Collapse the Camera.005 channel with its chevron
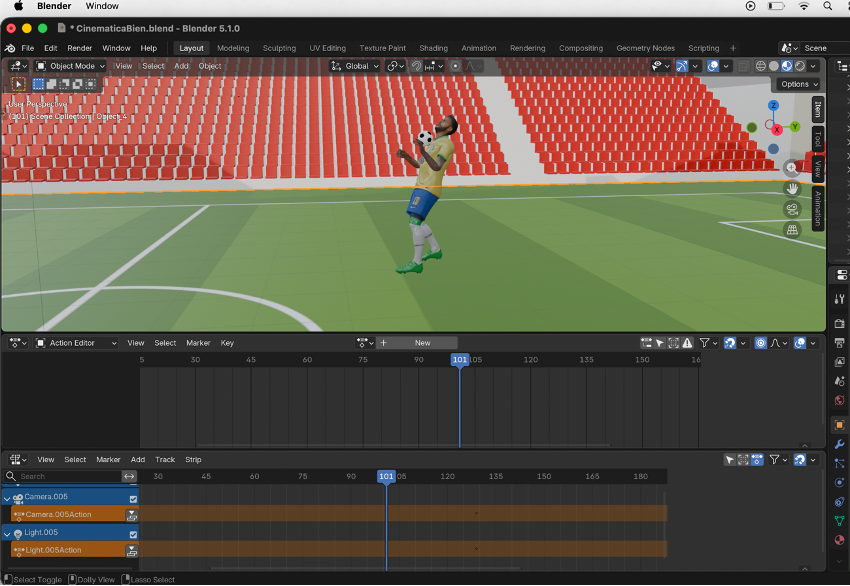850x586 pixels. 6,499
